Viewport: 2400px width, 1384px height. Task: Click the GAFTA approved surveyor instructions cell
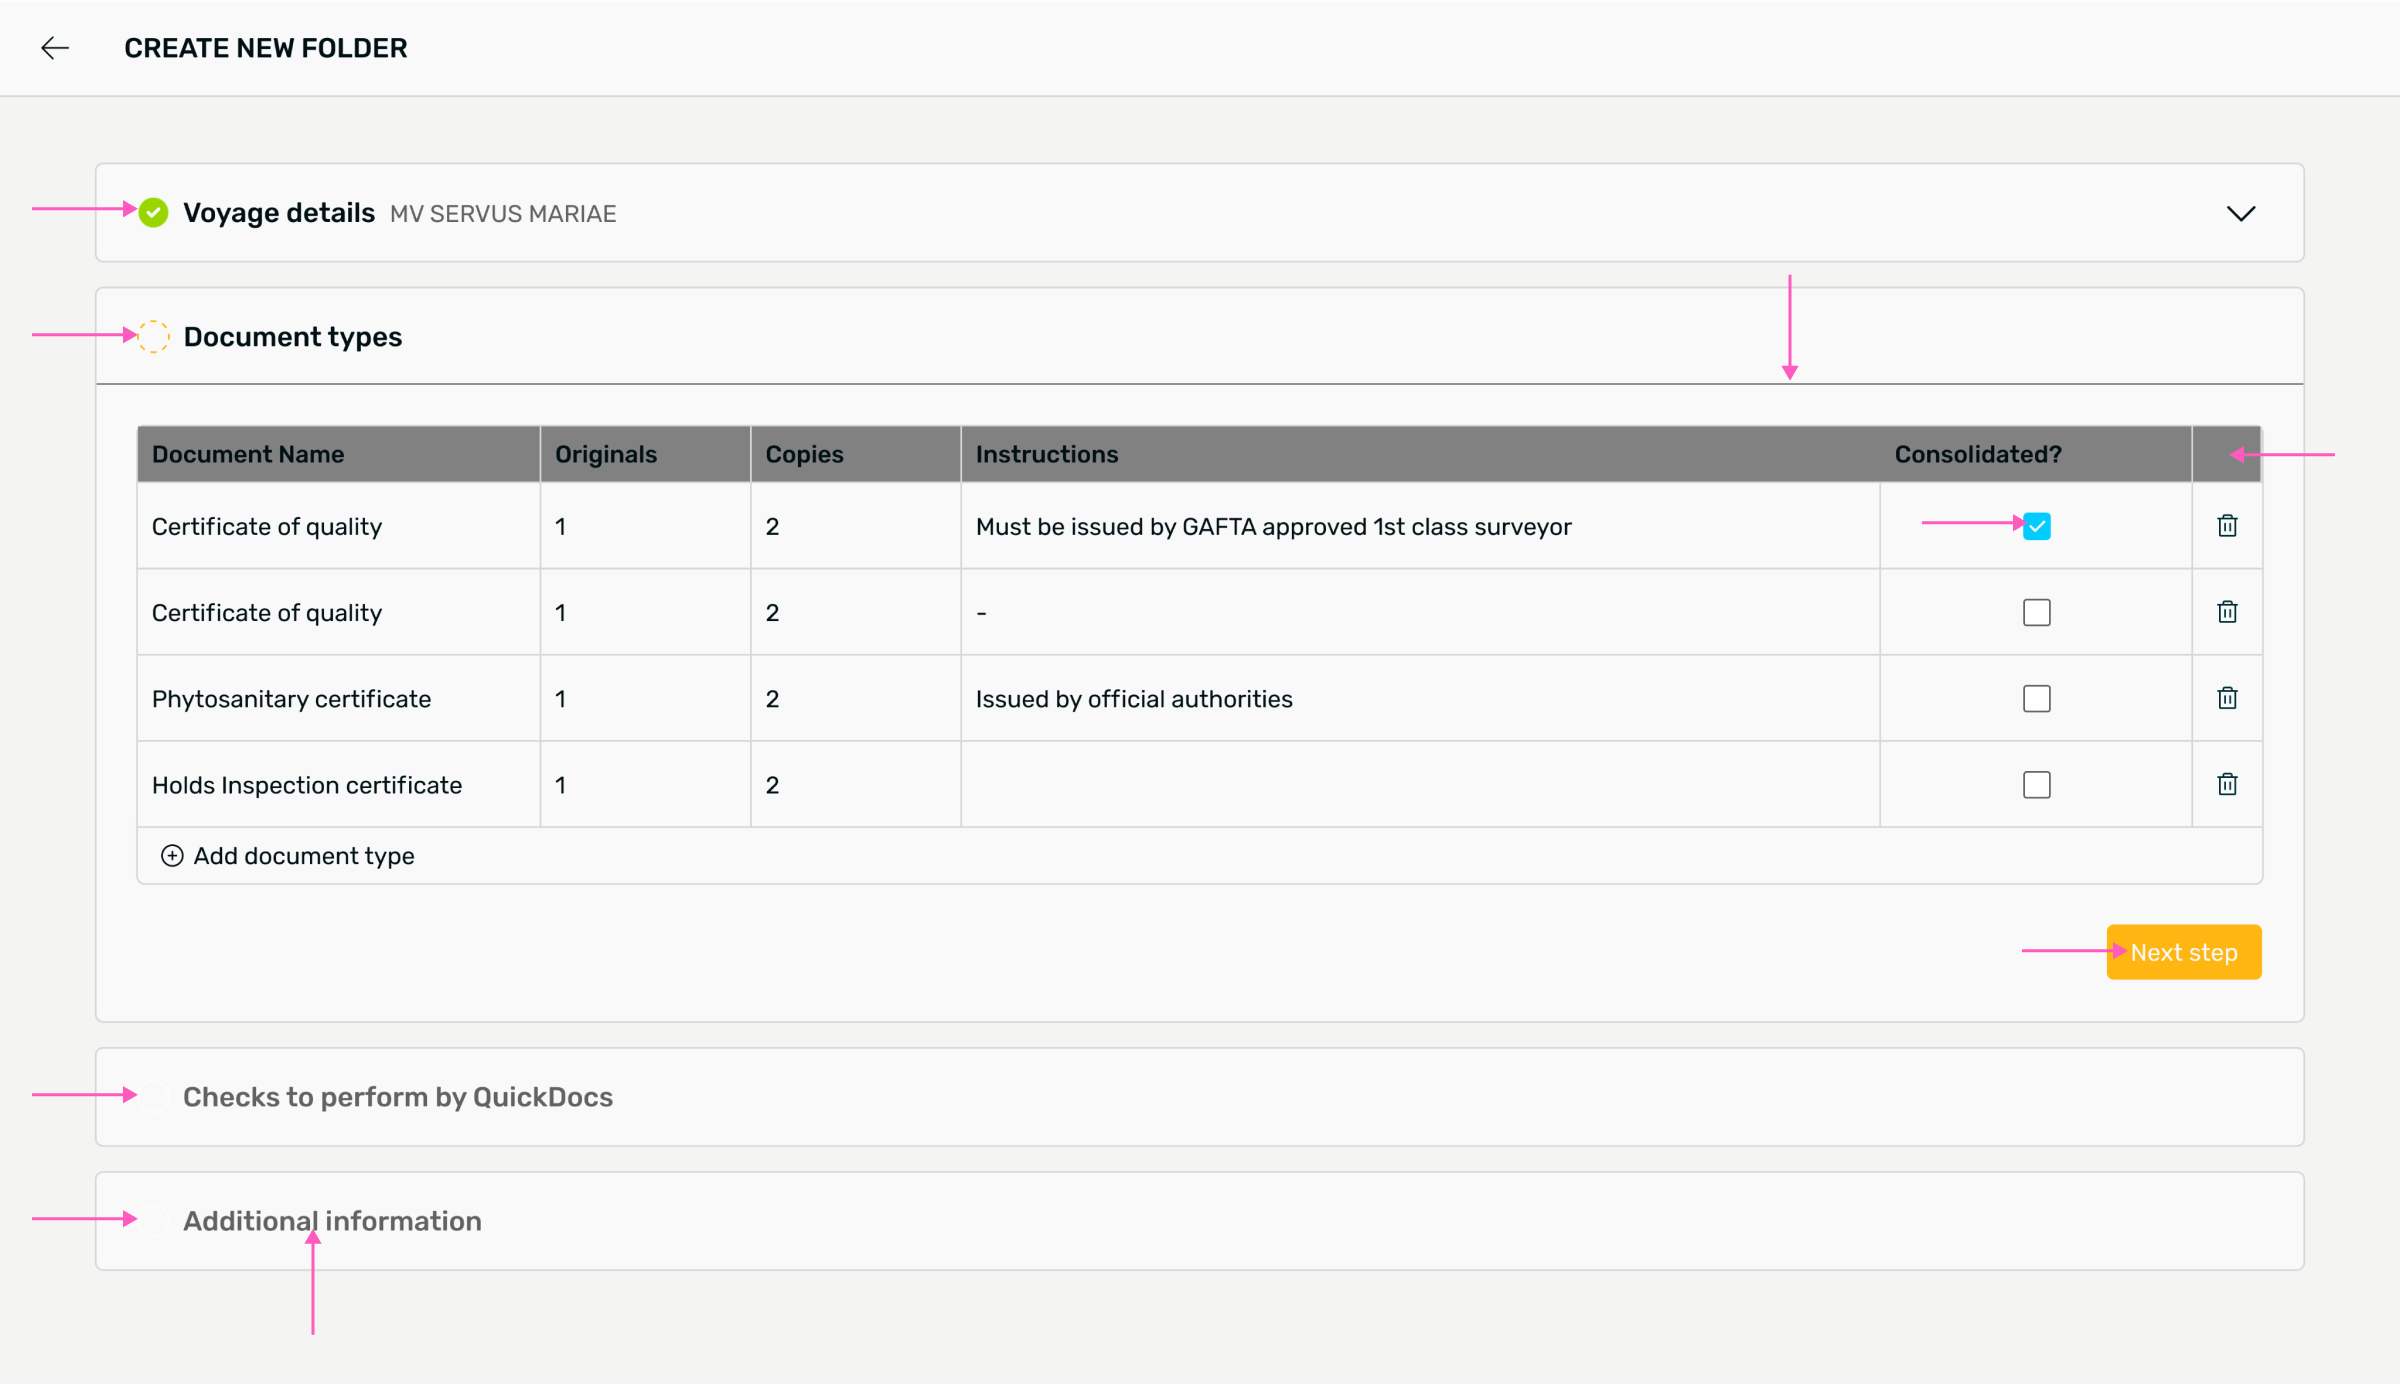click(x=1273, y=527)
